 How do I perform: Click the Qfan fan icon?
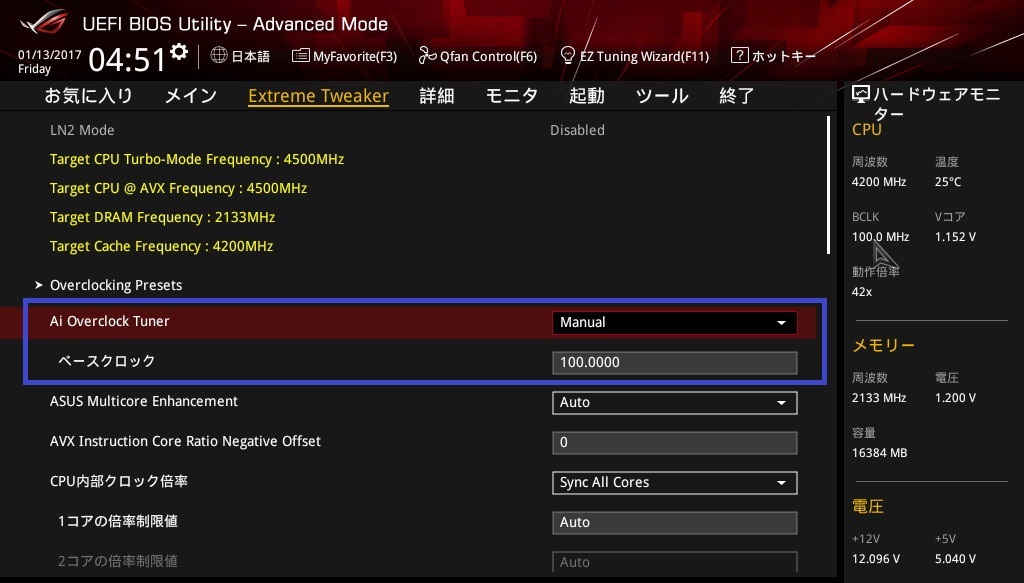[x=427, y=56]
